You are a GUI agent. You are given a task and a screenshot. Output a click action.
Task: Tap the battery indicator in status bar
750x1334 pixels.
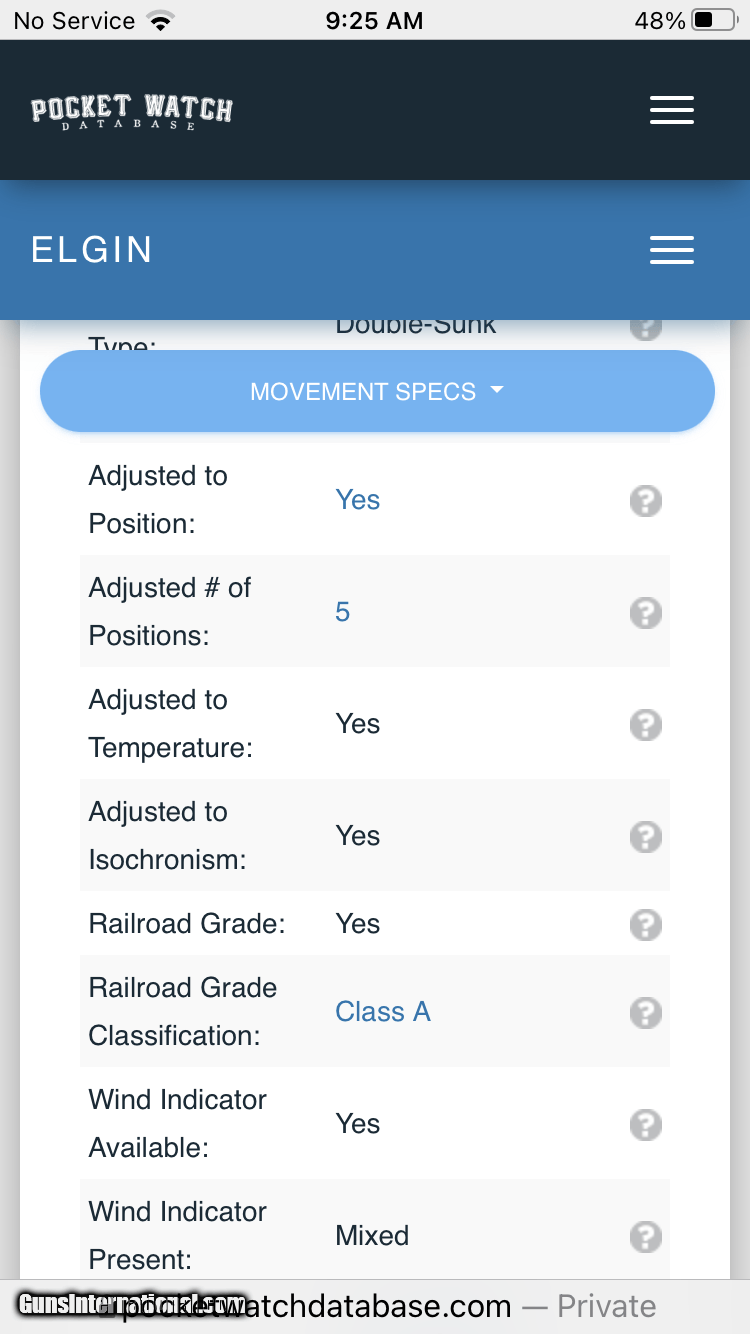click(x=714, y=20)
